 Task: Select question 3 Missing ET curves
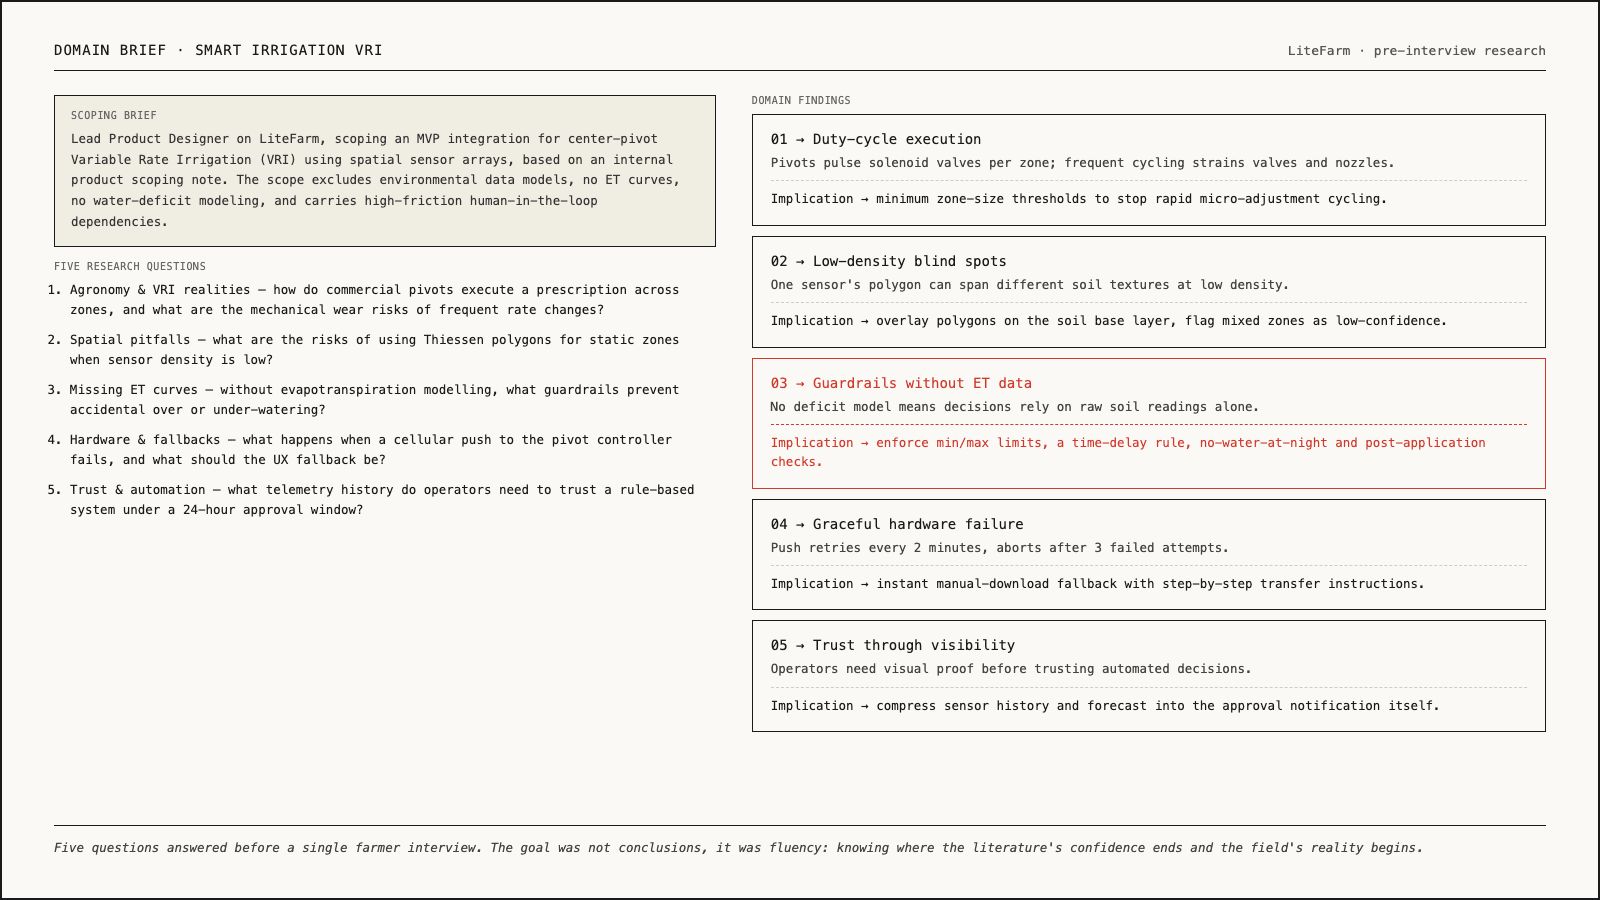[x=374, y=400]
